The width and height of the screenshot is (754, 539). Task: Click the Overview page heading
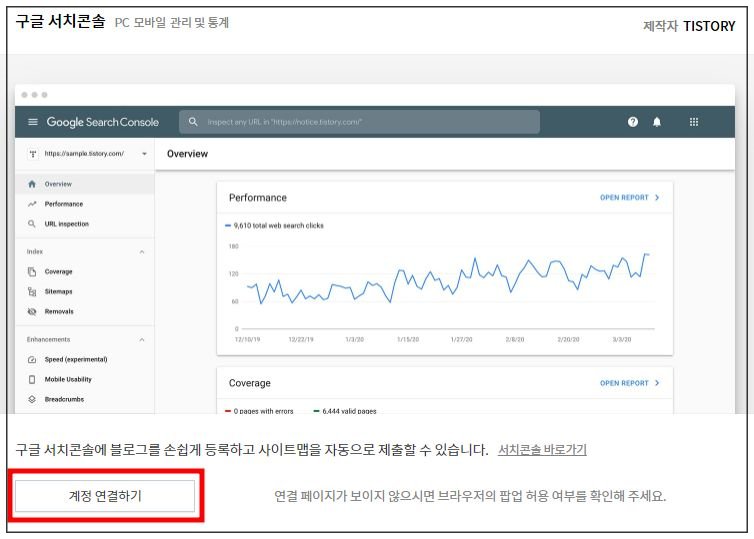[188, 154]
